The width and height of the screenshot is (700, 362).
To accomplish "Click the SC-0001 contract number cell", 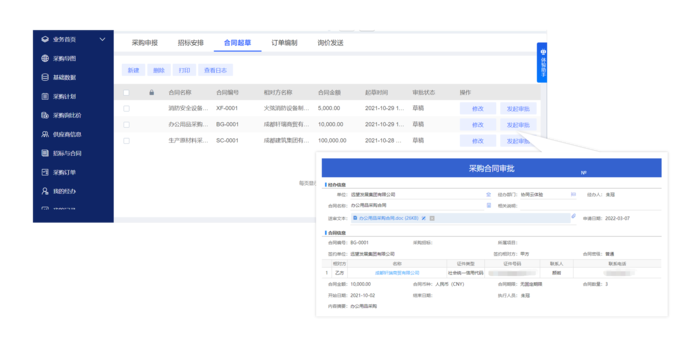I will (227, 140).
